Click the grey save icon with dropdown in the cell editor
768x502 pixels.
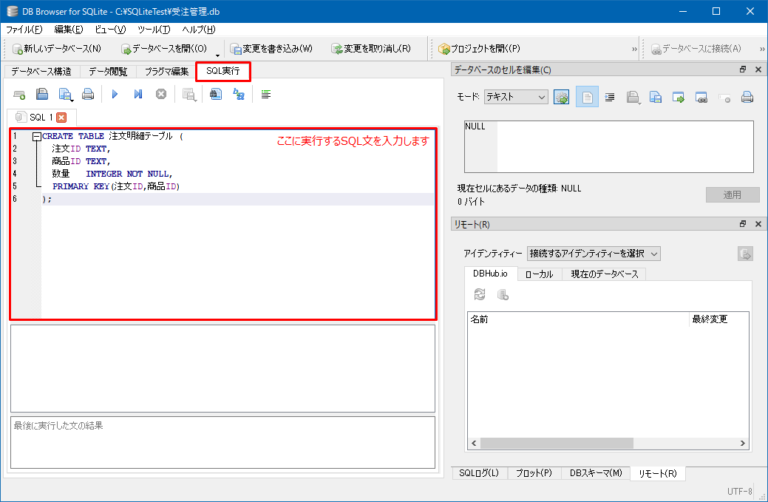pyautogui.click(x=633, y=97)
